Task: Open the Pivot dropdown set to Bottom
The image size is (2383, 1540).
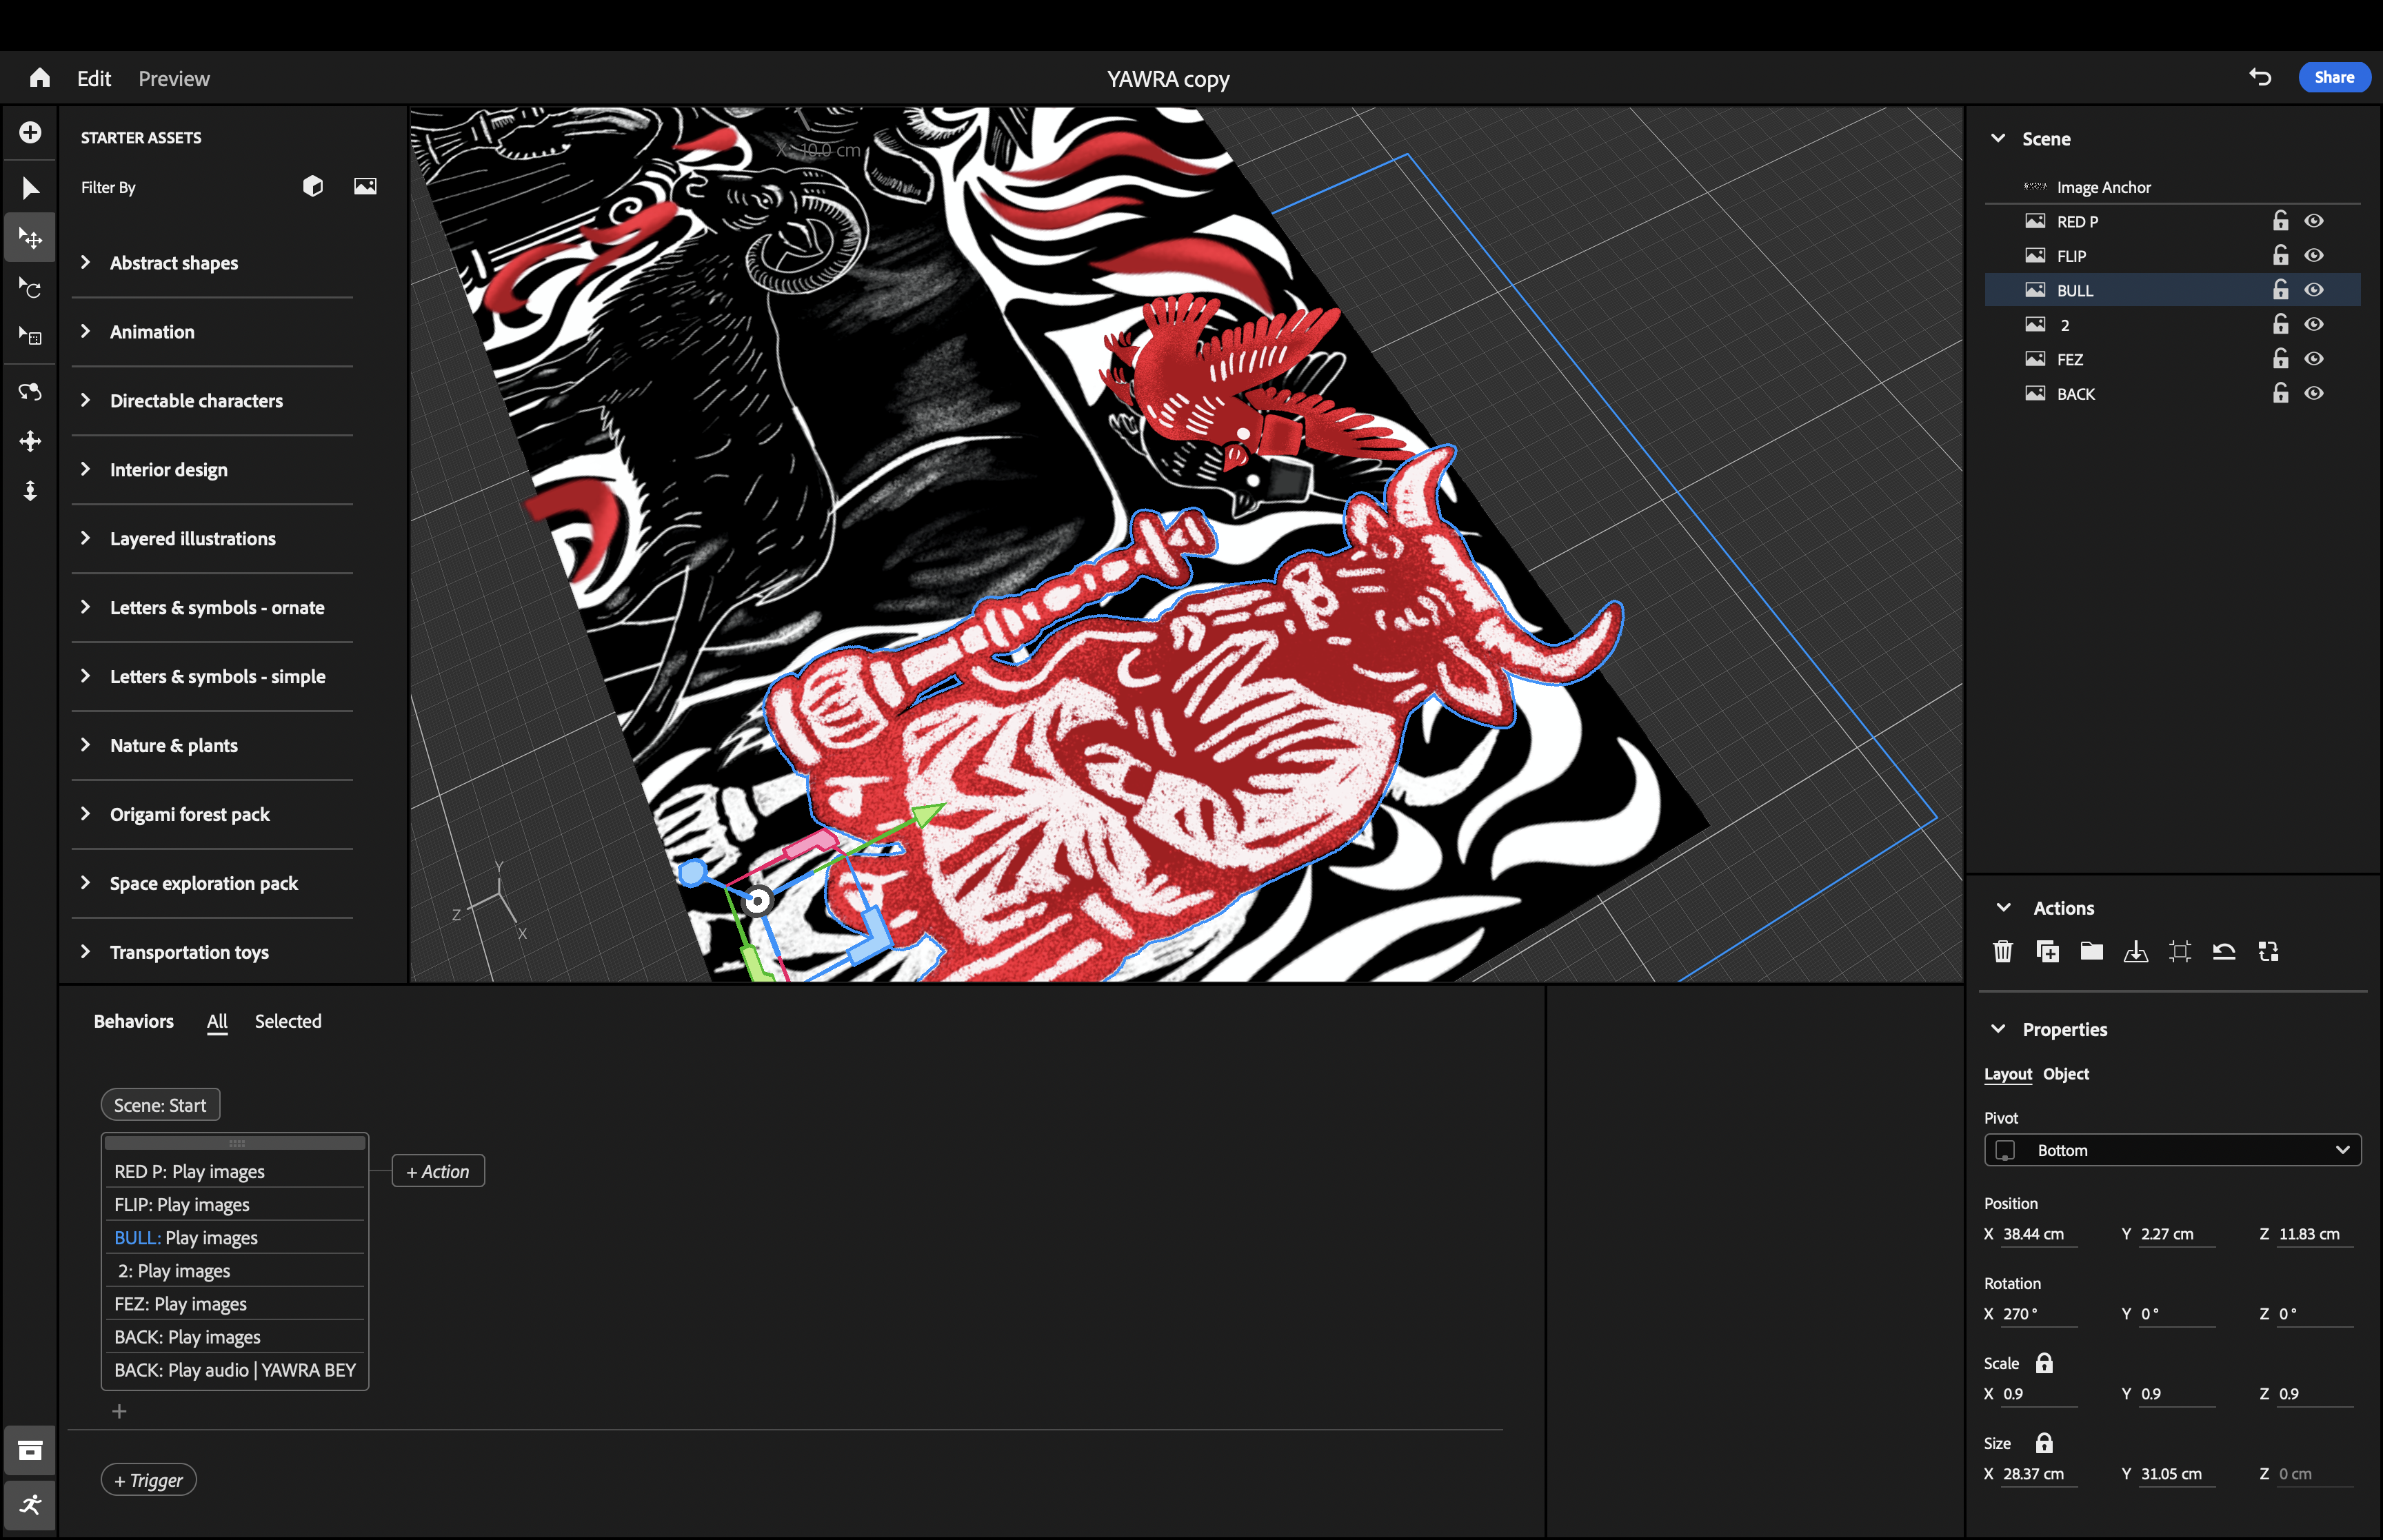Action: 2172,1150
